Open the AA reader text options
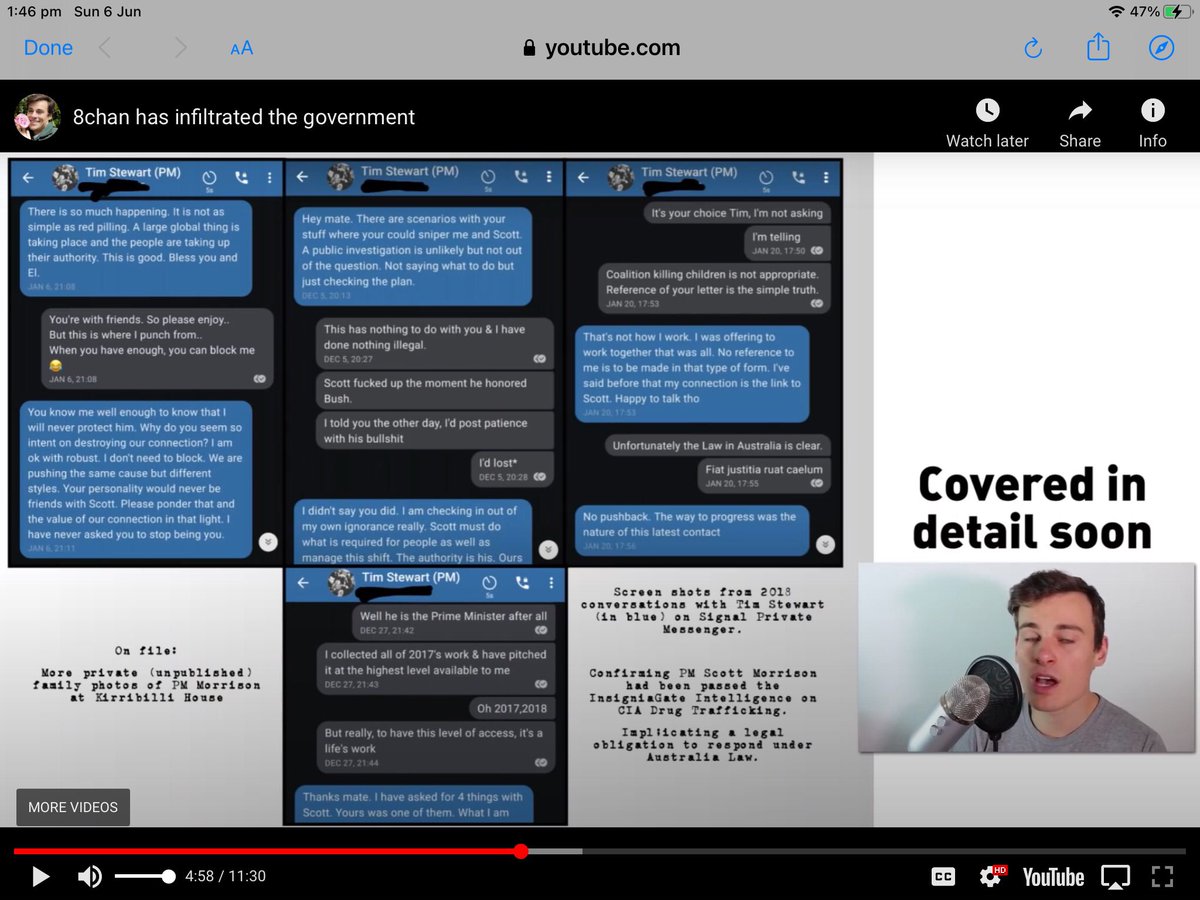Image resolution: width=1200 pixels, height=900 pixels. [x=241, y=48]
